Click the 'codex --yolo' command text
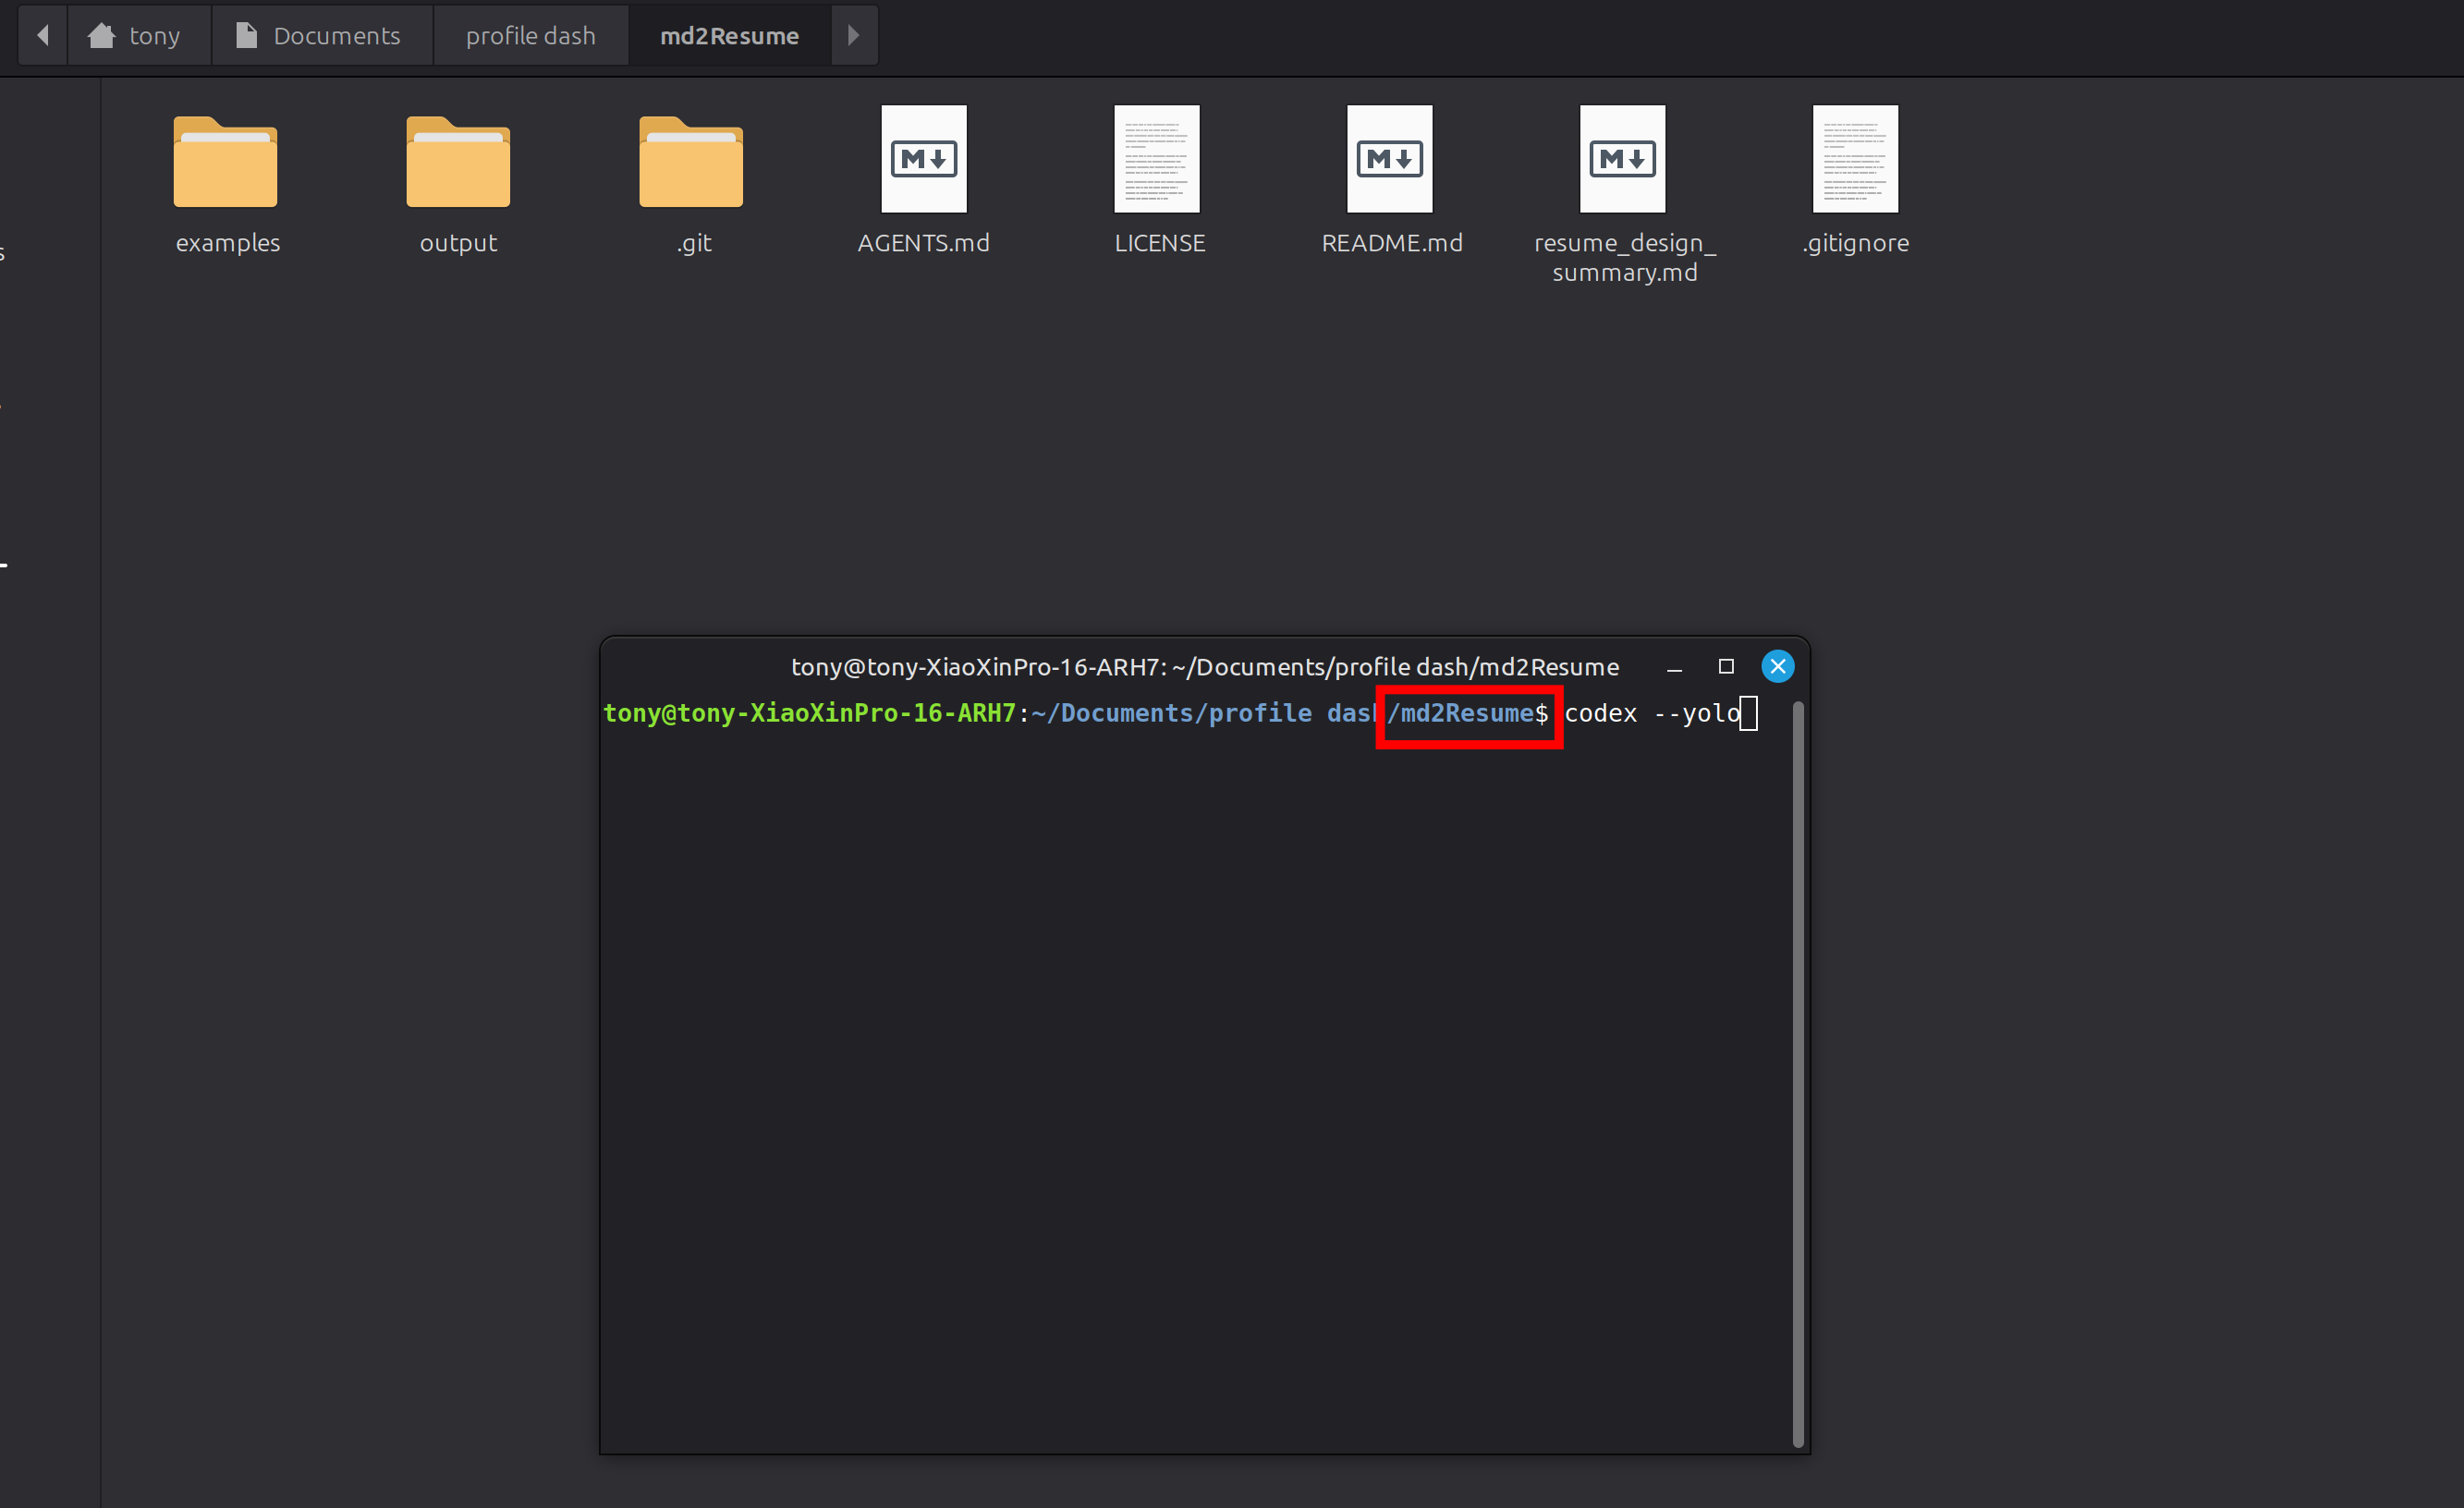Screen dimensions: 2464x1508 [x=1653, y=713]
